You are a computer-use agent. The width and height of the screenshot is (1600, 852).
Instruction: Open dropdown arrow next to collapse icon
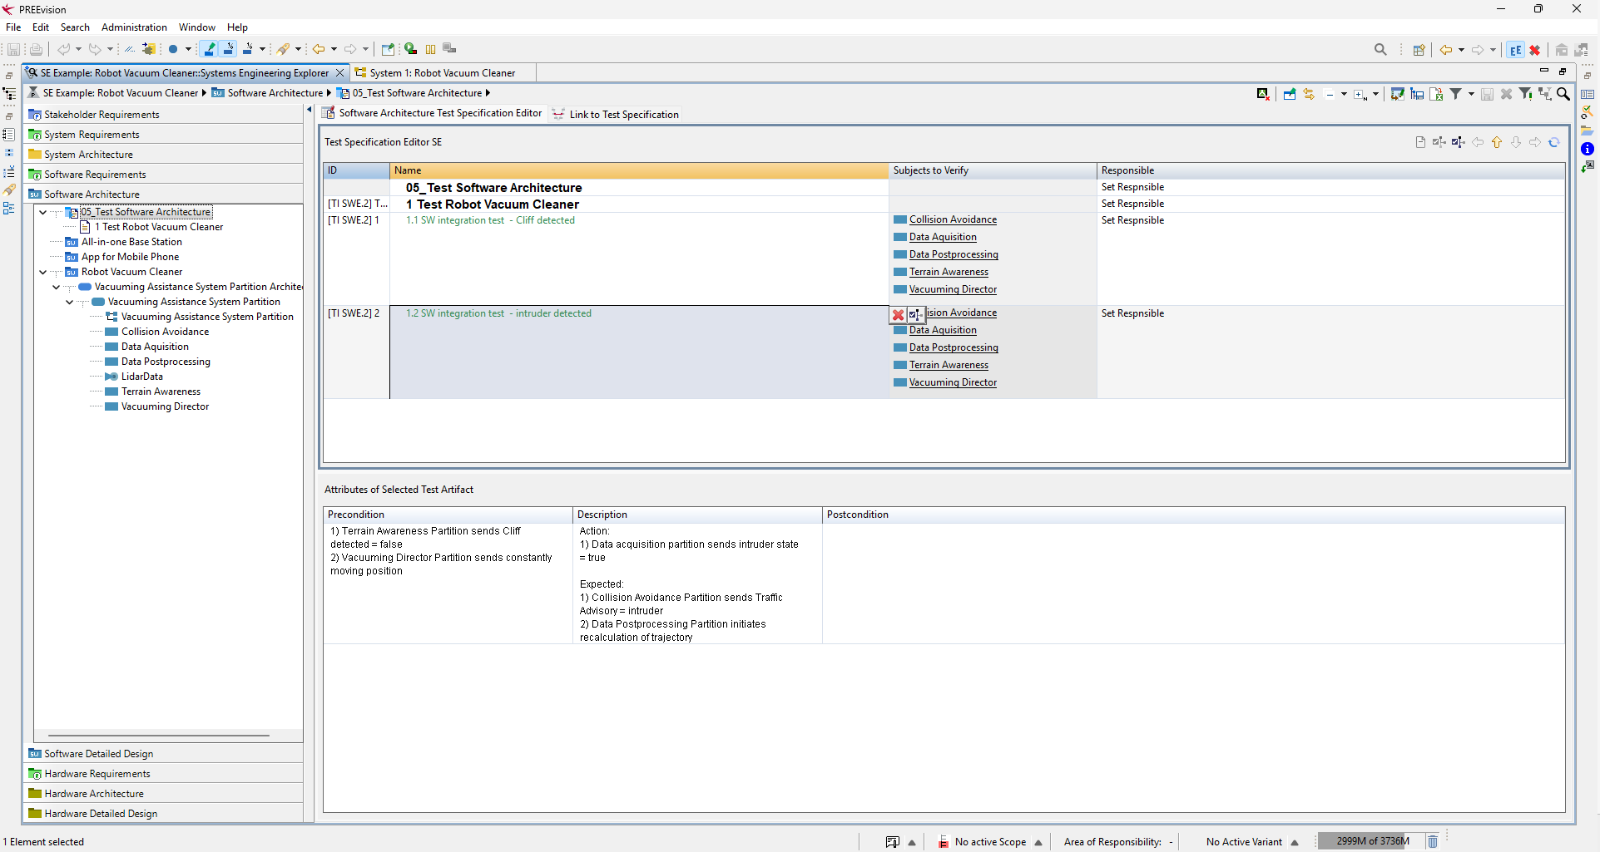coord(1344,94)
